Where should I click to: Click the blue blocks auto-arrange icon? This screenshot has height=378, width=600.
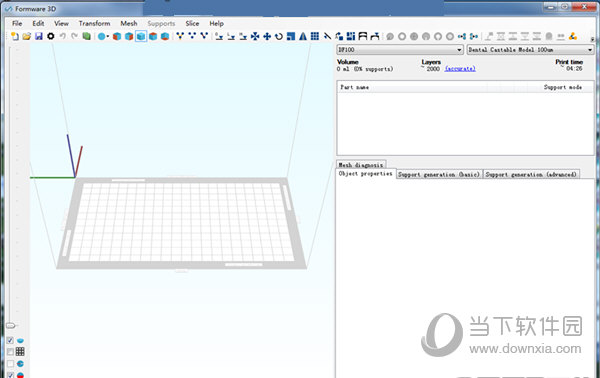[351, 36]
